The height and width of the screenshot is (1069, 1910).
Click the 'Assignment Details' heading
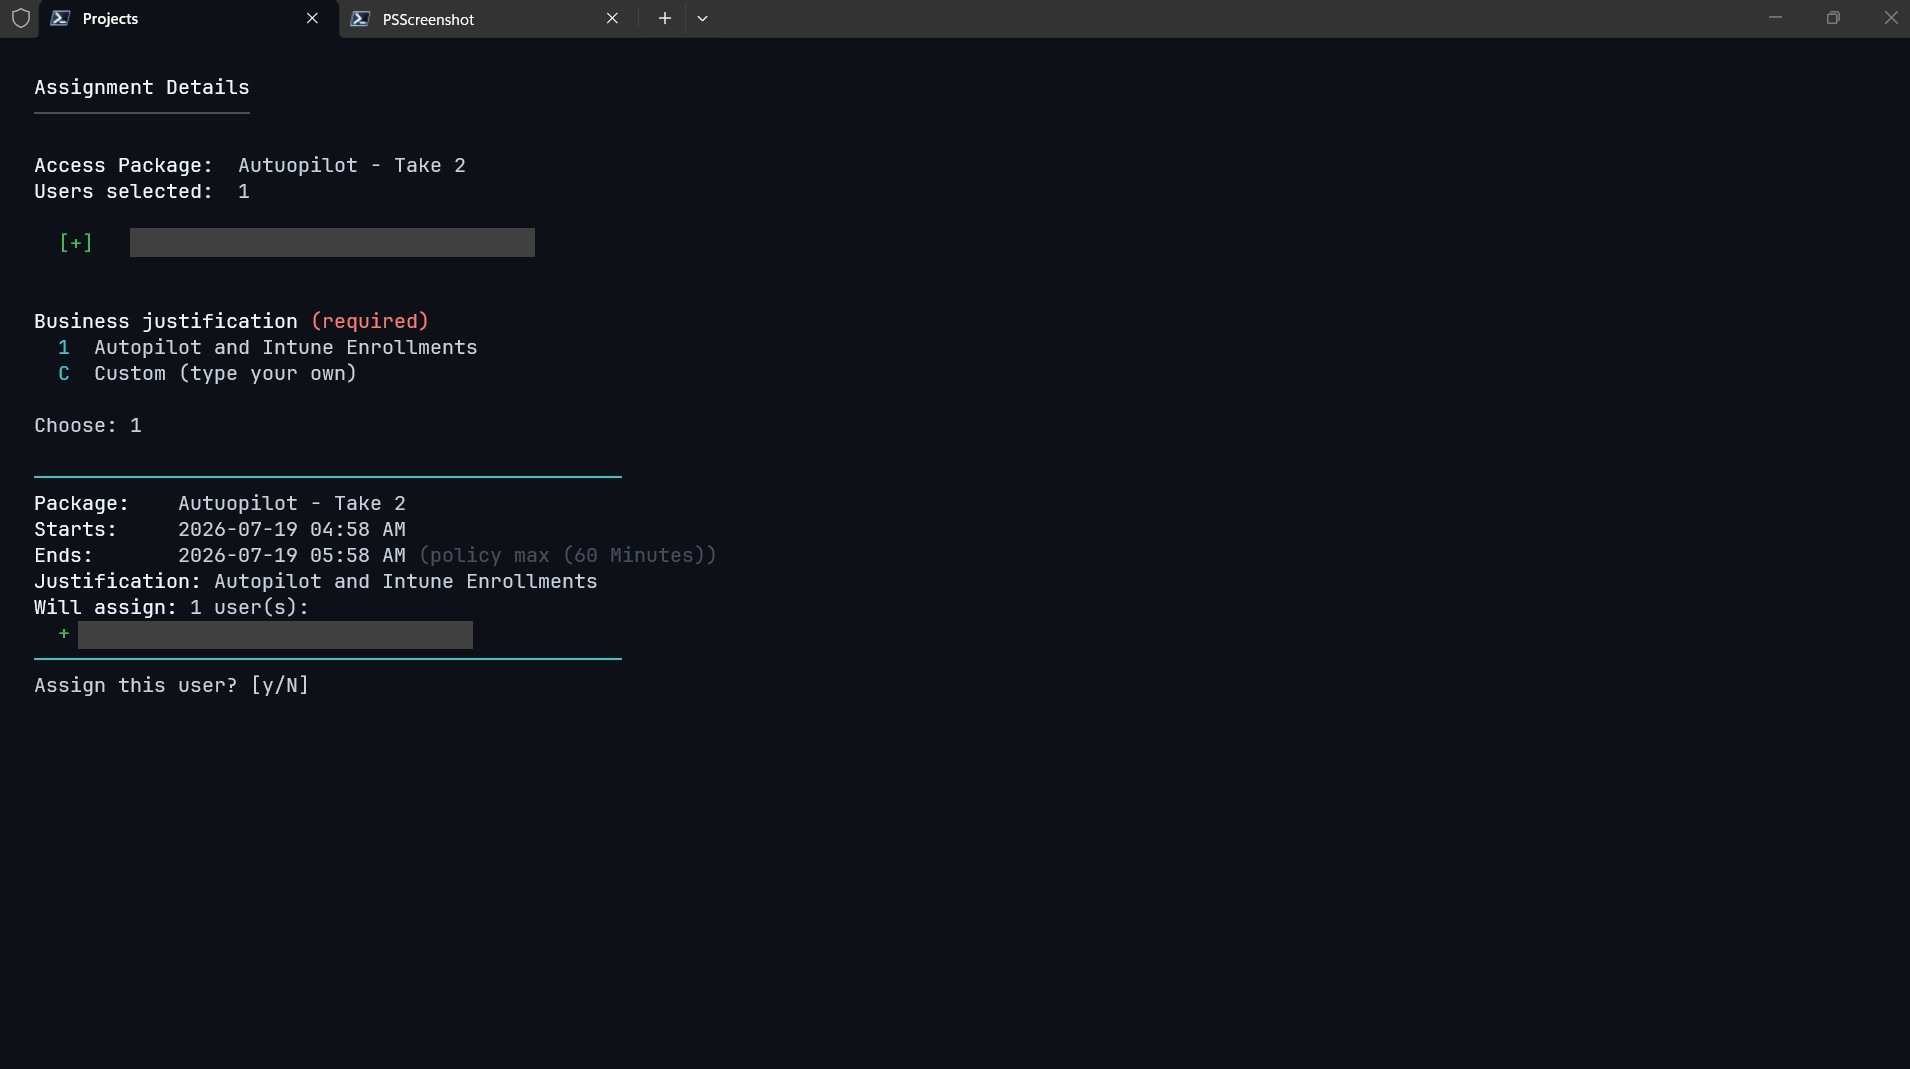(142, 88)
